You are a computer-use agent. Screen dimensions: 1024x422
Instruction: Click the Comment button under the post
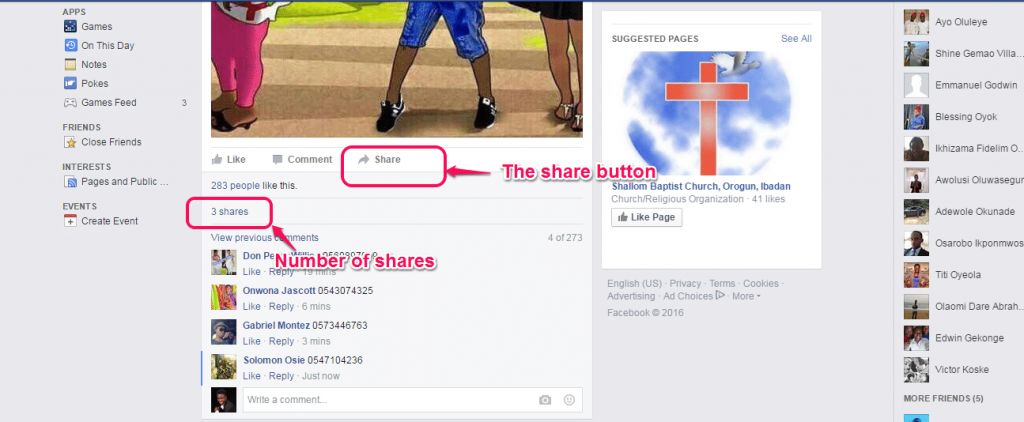302,159
